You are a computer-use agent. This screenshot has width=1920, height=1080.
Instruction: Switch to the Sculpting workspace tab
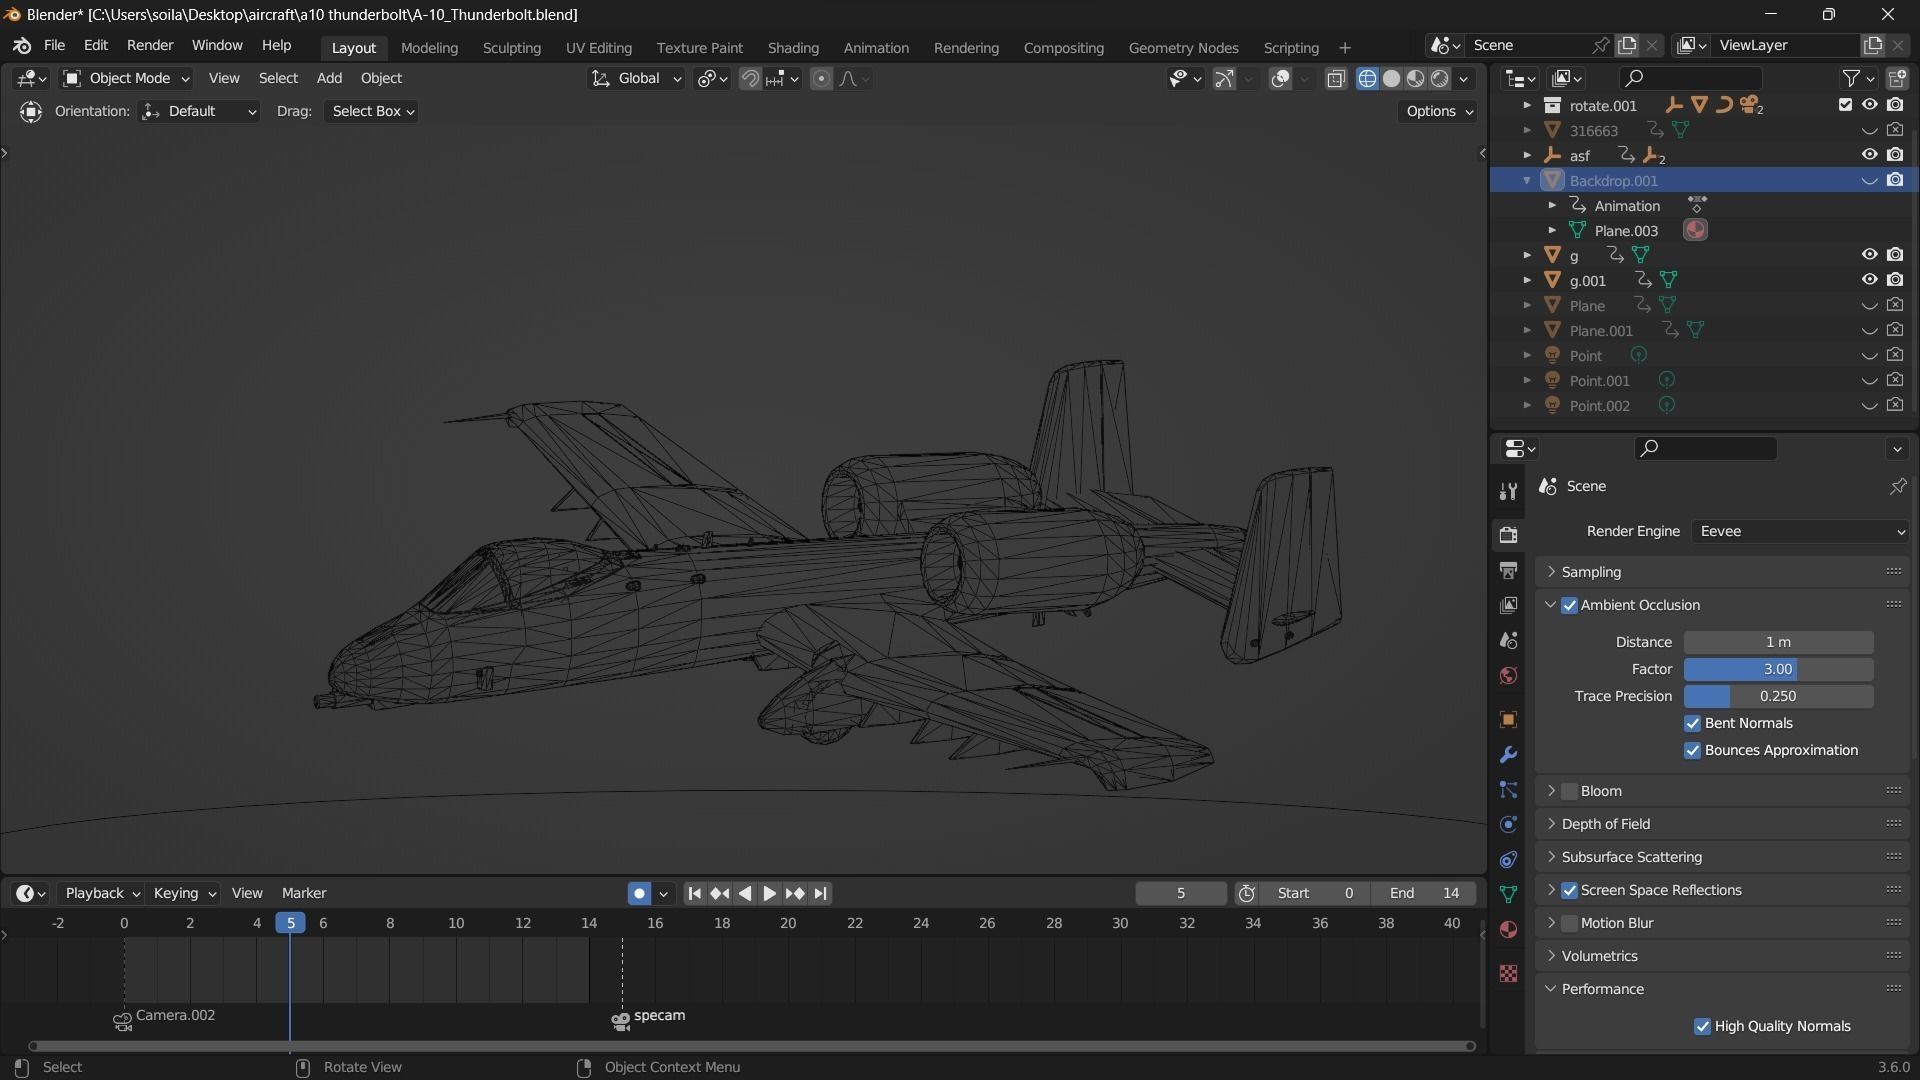coord(511,48)
